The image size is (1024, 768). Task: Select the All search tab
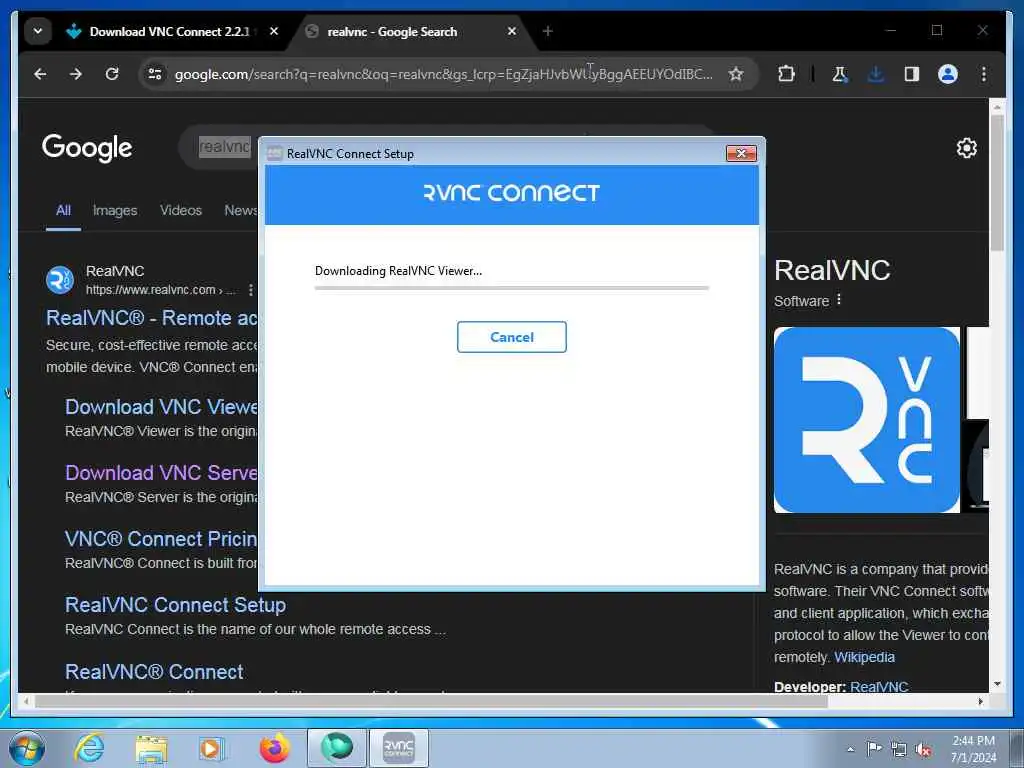(63, 210)
